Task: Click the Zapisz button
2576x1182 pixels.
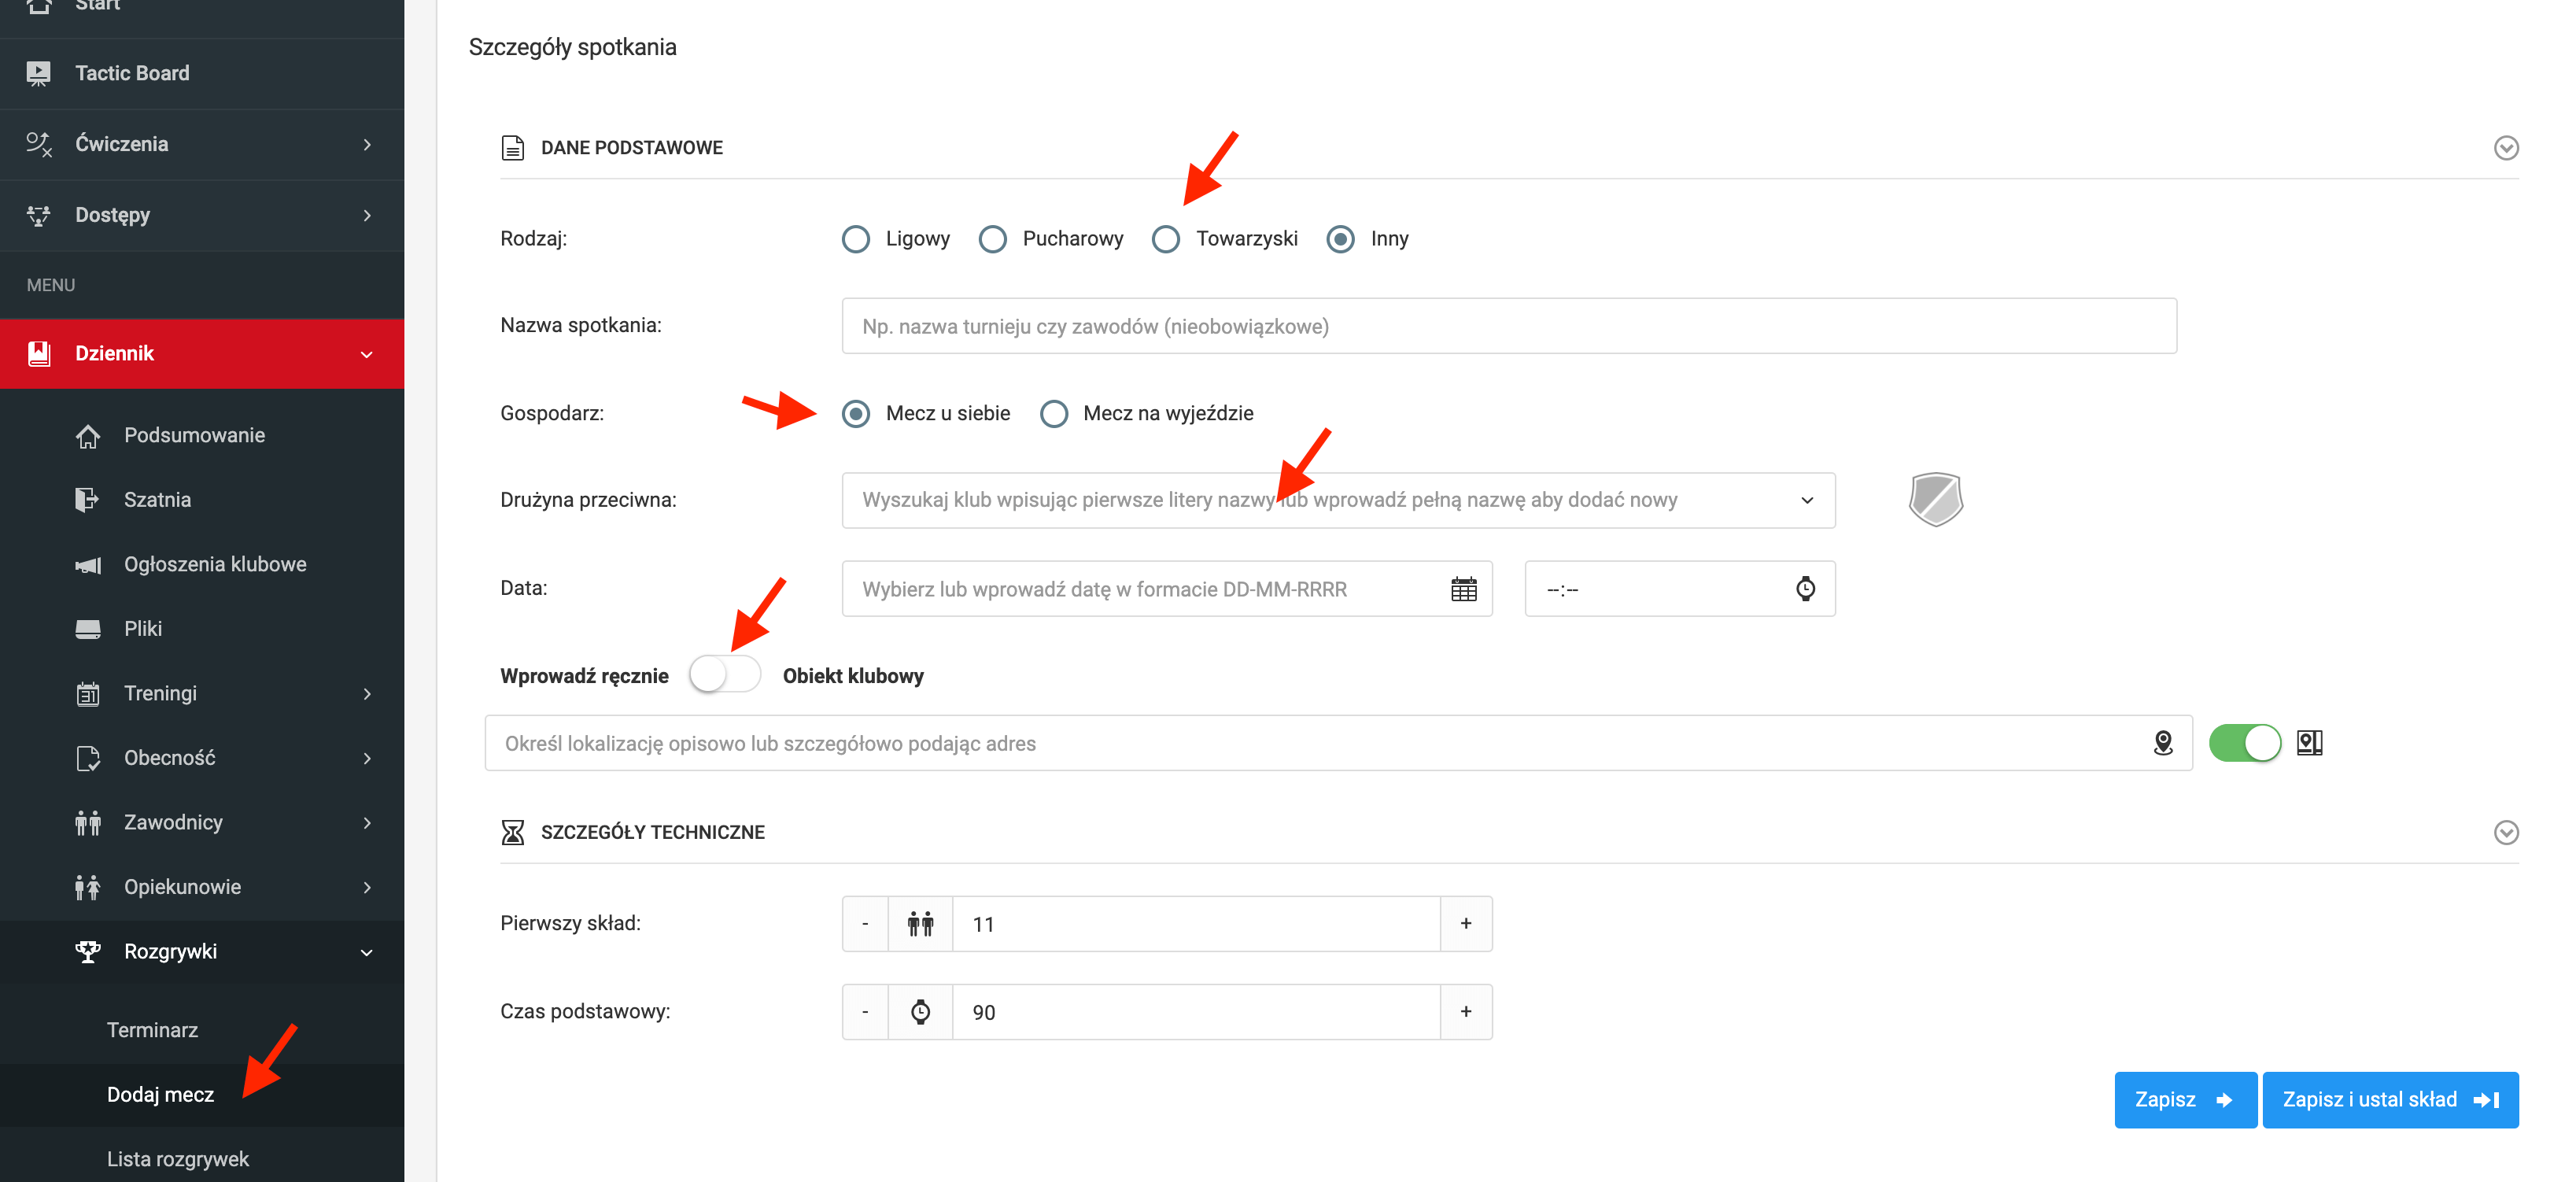Action: point(2184,1100)
